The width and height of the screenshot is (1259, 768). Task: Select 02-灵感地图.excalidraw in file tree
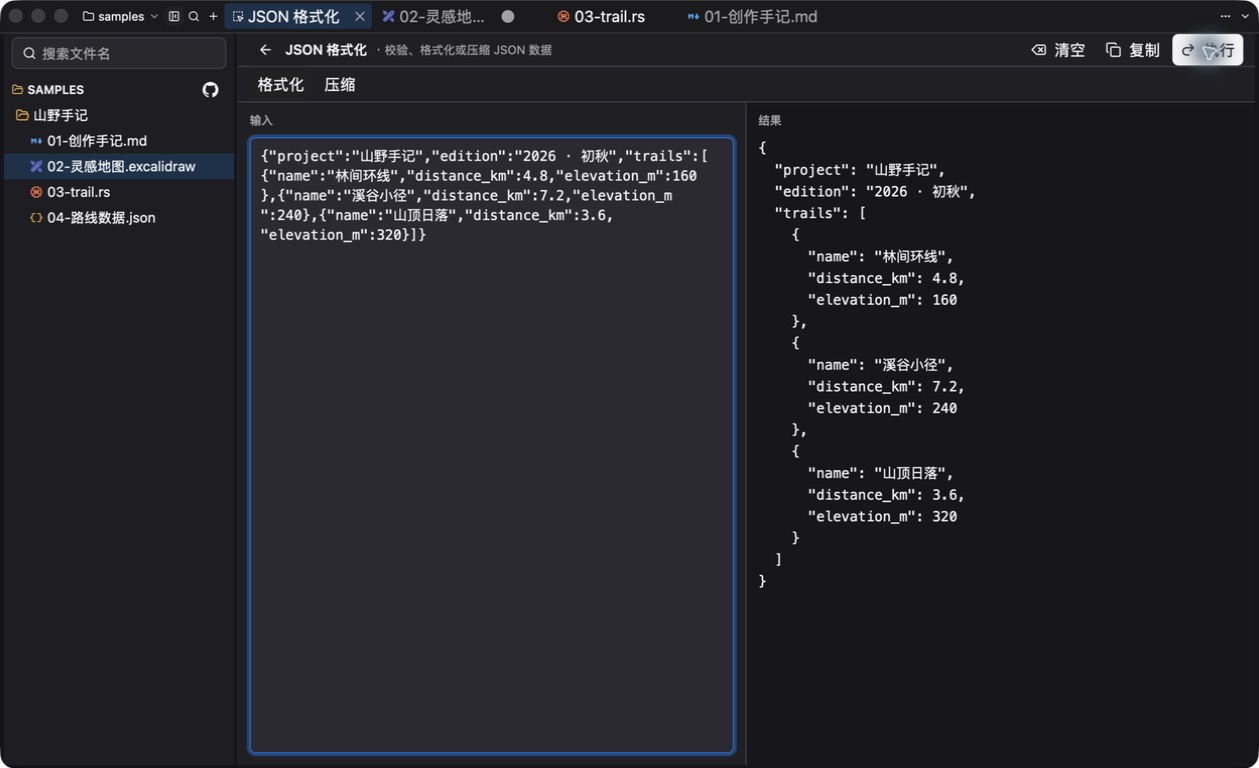pos(121,167)
